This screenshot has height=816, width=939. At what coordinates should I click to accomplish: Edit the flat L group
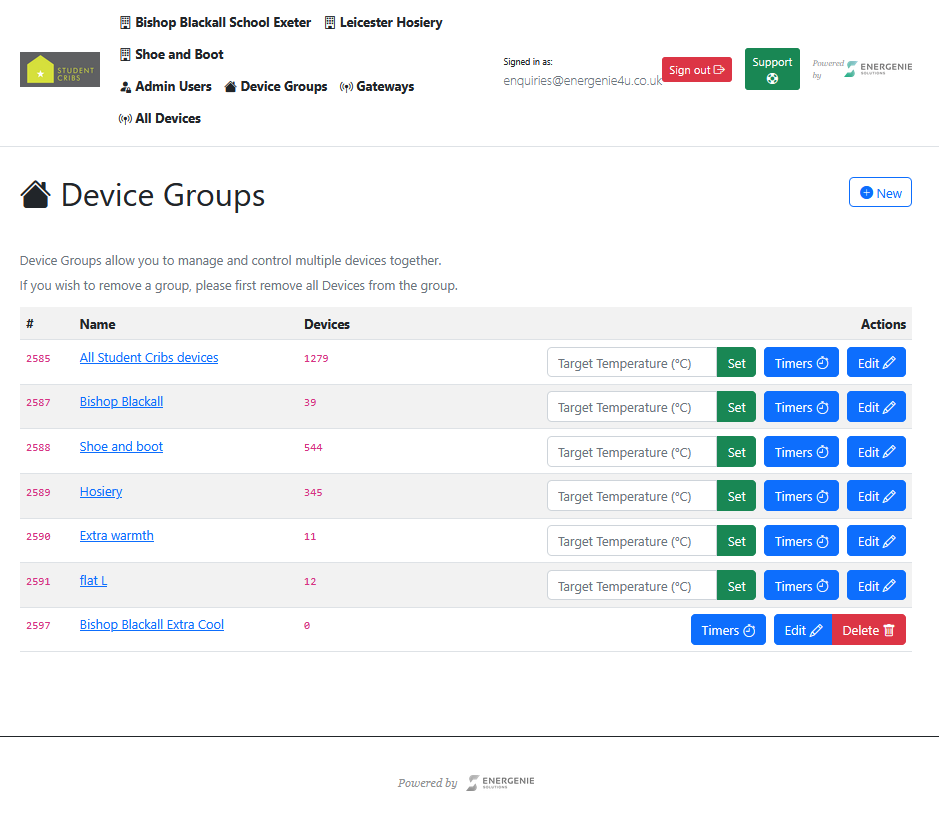876,586
